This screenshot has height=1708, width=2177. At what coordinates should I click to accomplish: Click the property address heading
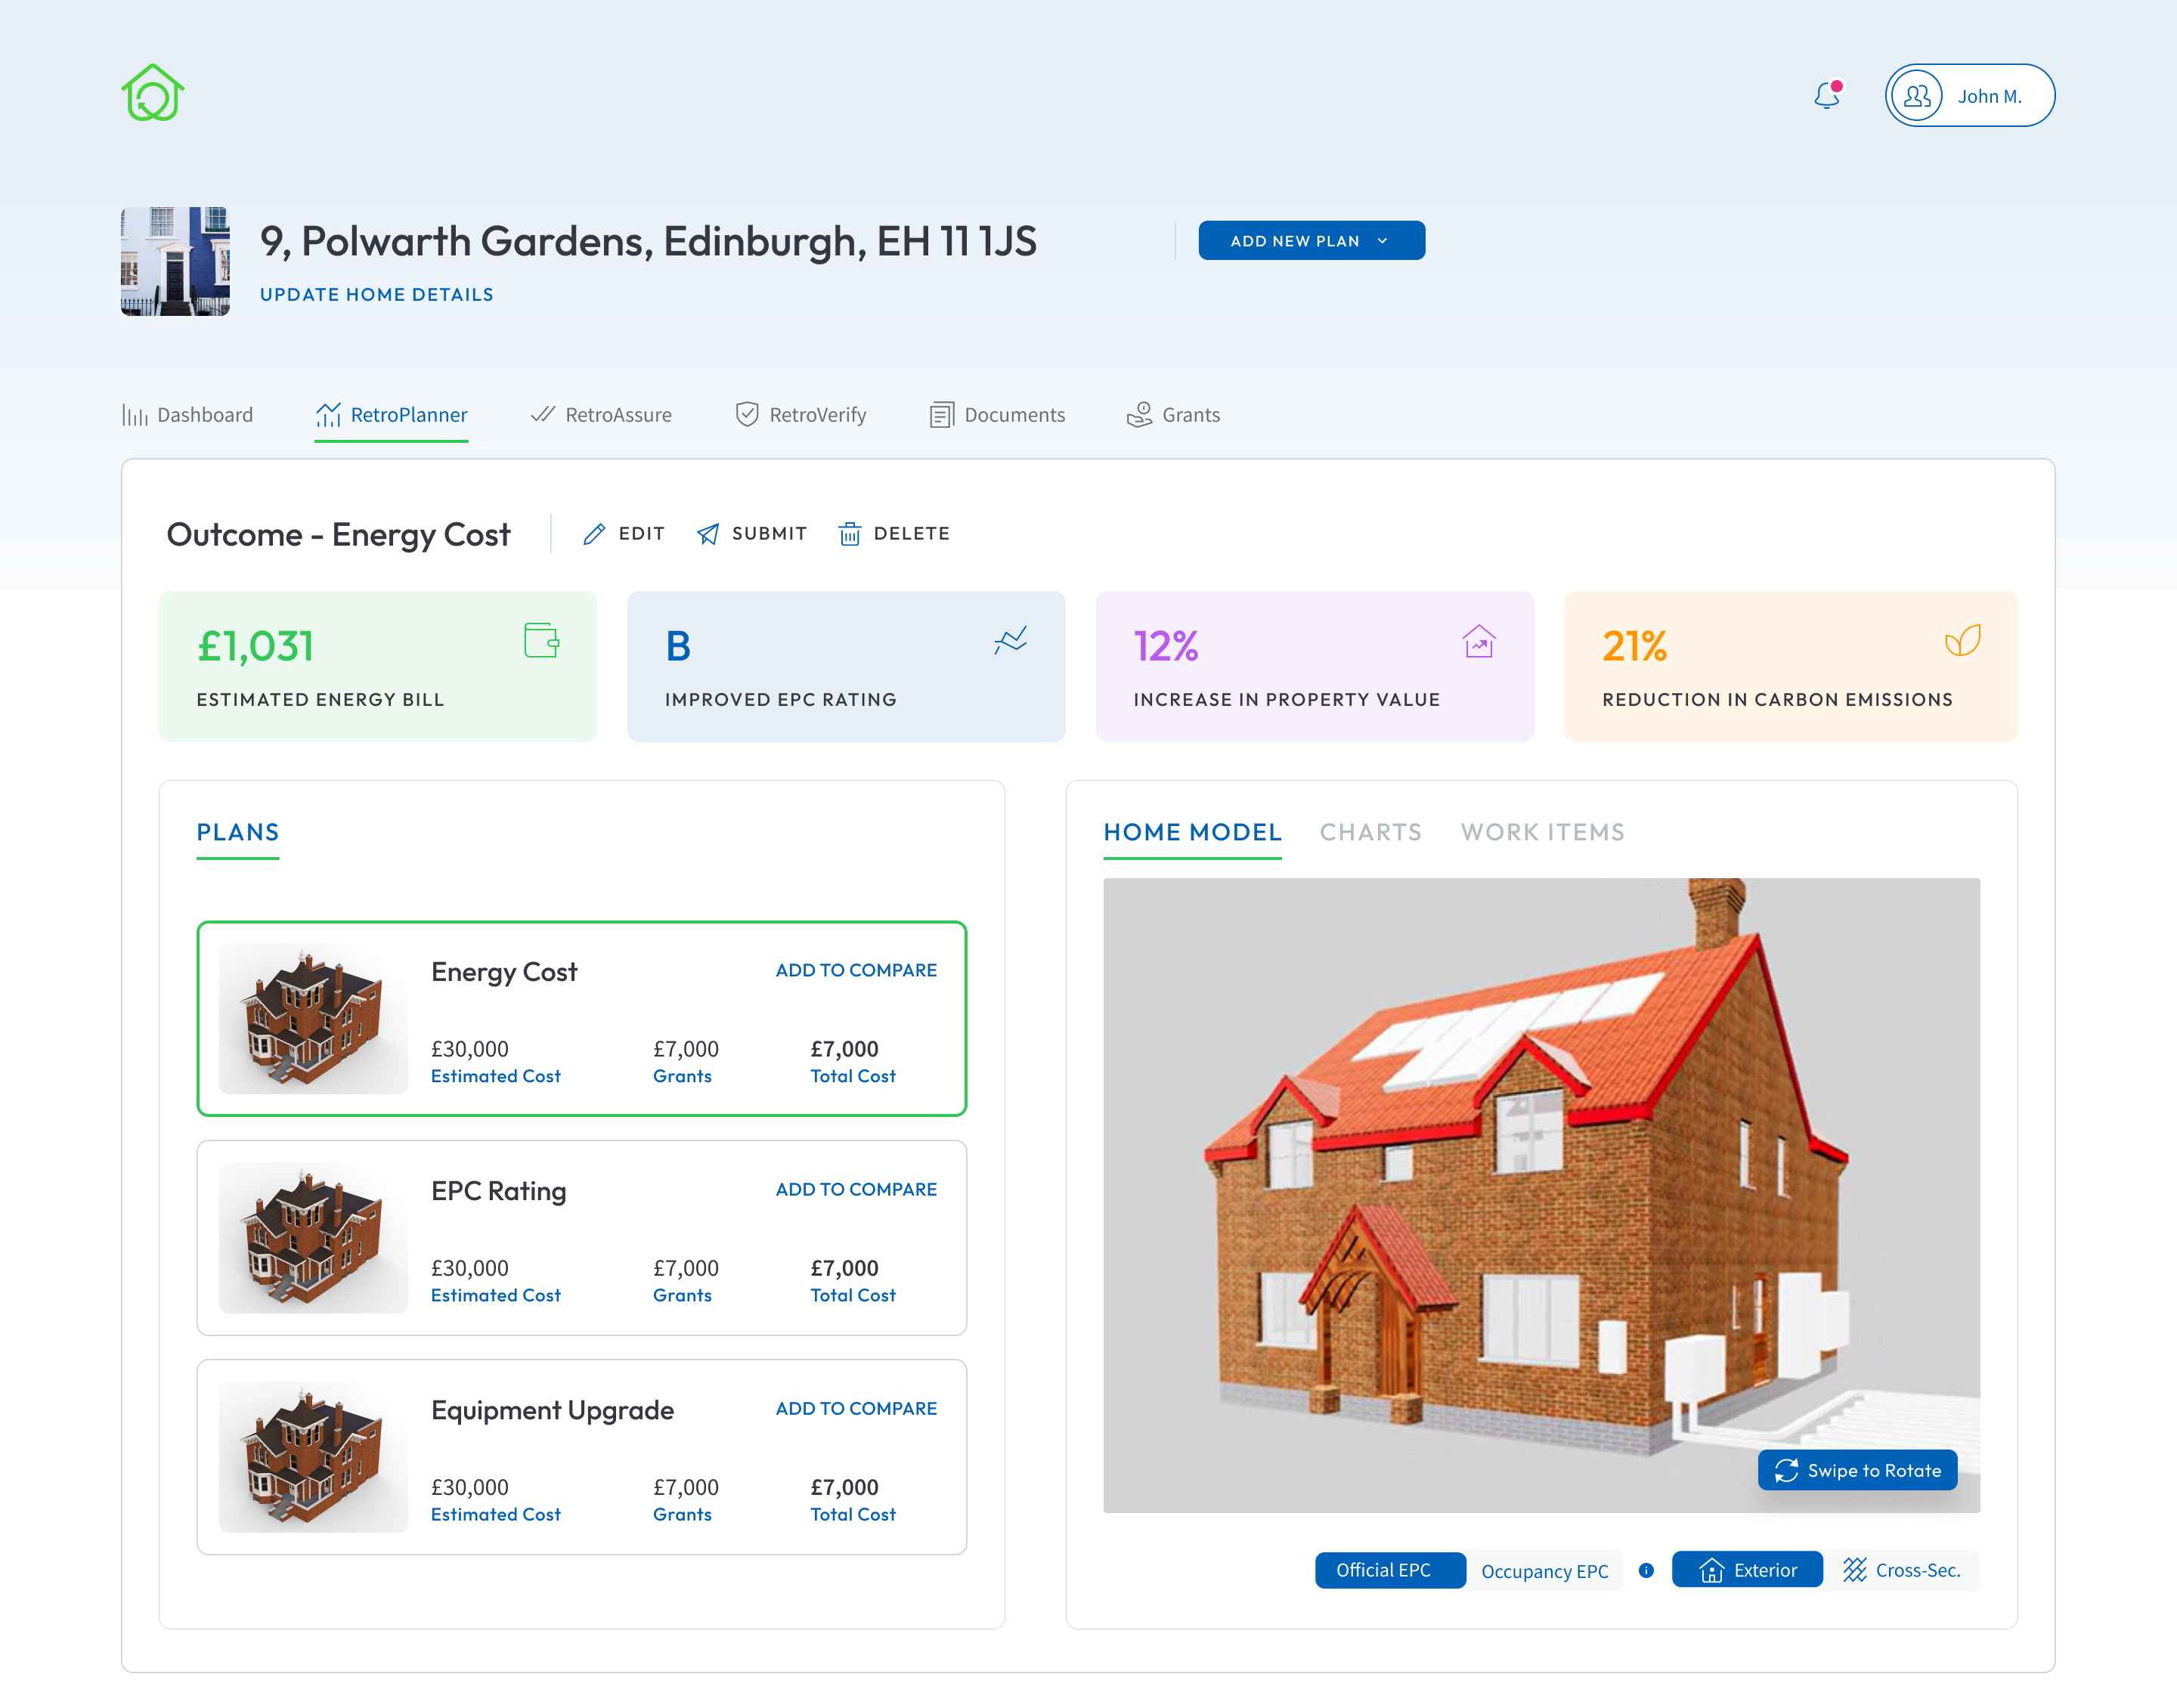pyautogui.click(x=648, y=241)
